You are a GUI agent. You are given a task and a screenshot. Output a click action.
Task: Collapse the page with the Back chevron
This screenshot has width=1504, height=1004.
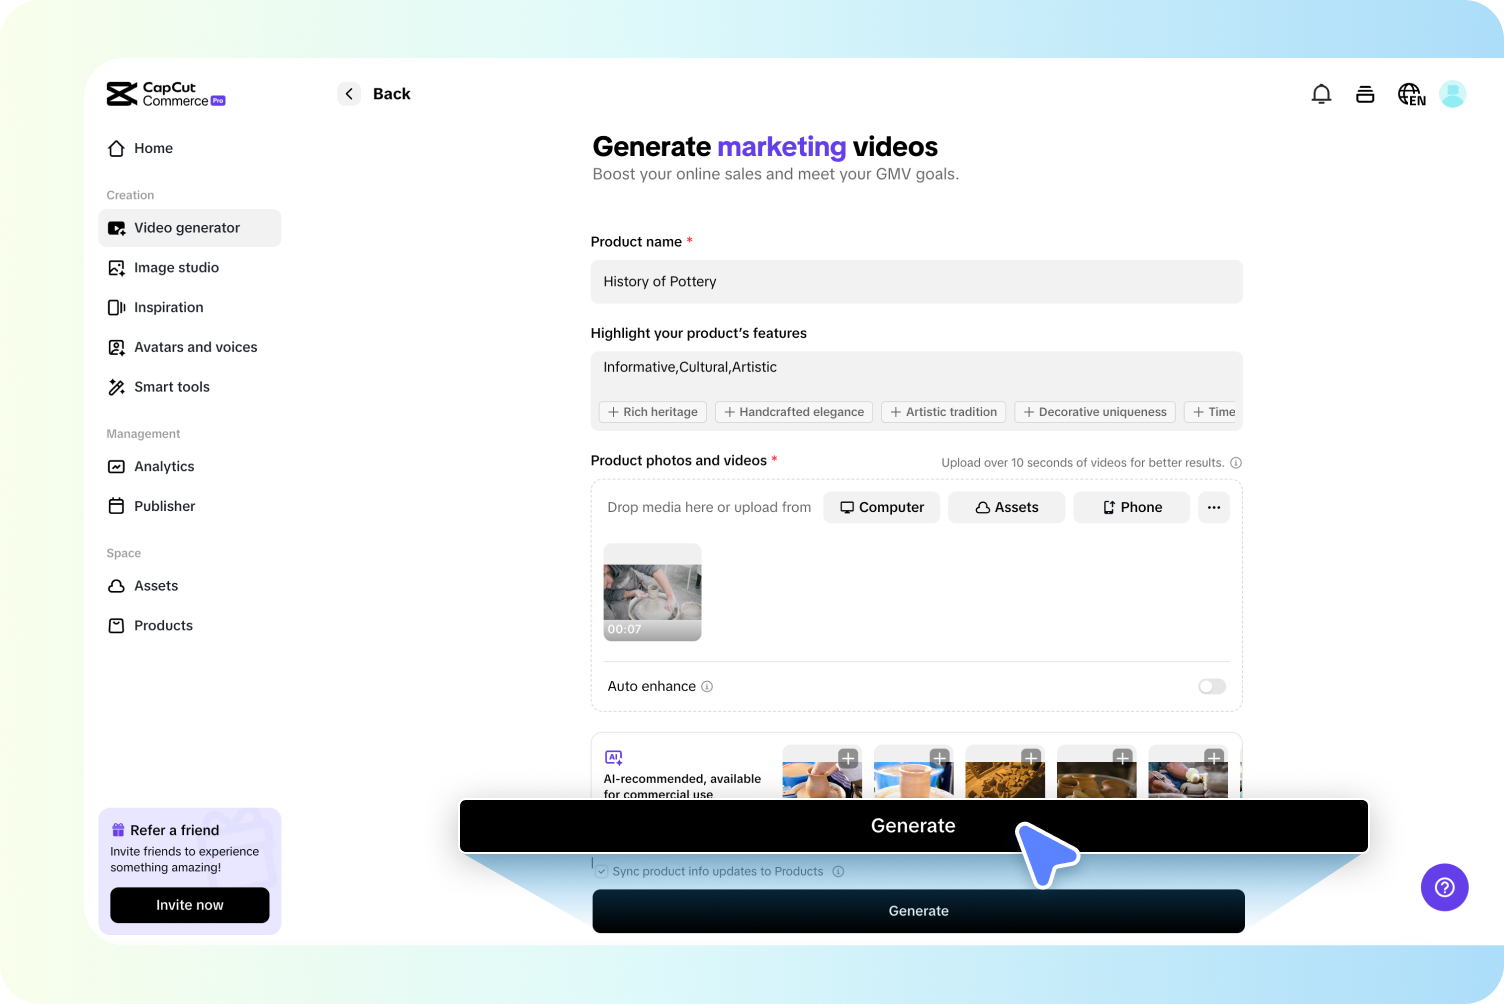click(349, 93)
